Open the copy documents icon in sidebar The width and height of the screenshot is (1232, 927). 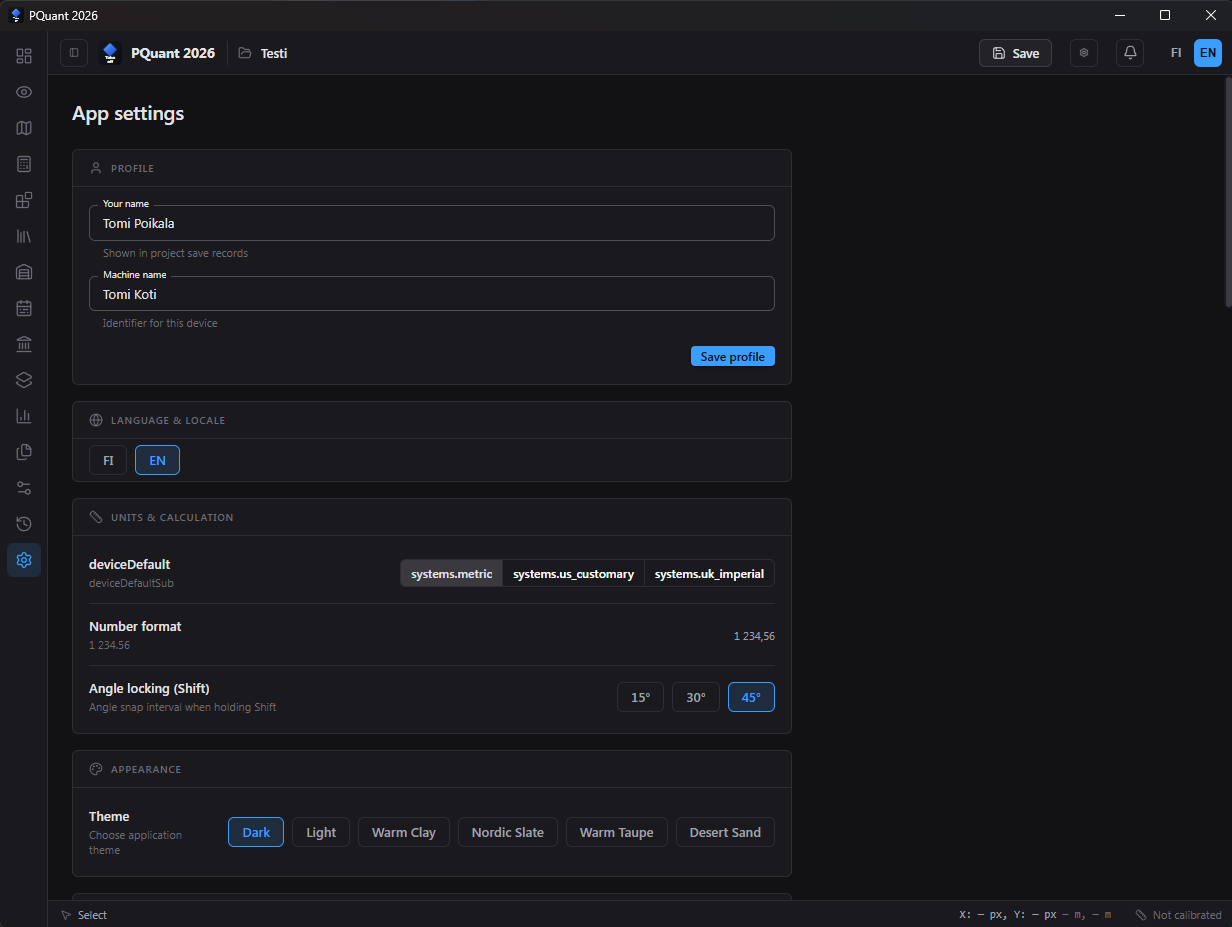click(x=24, y=452)
